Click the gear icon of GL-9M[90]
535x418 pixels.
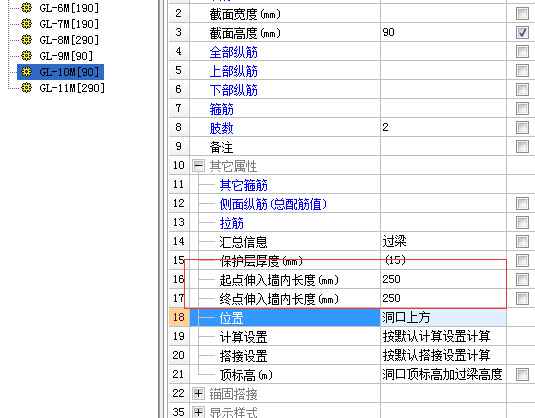point(26,56)
